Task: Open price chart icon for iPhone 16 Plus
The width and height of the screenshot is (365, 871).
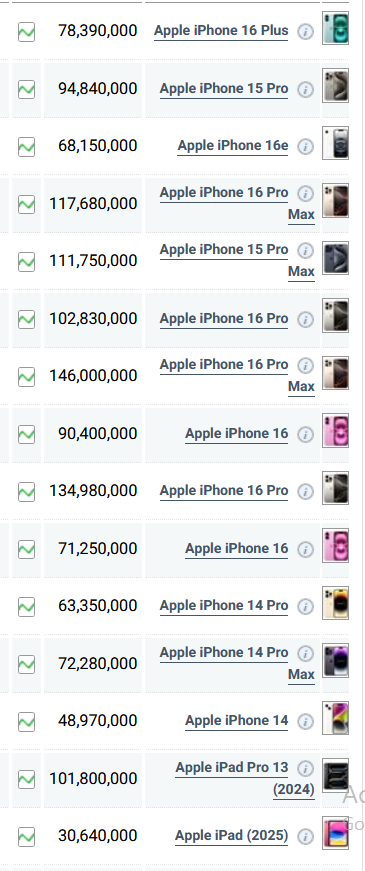Action: [x=26, y=32]
